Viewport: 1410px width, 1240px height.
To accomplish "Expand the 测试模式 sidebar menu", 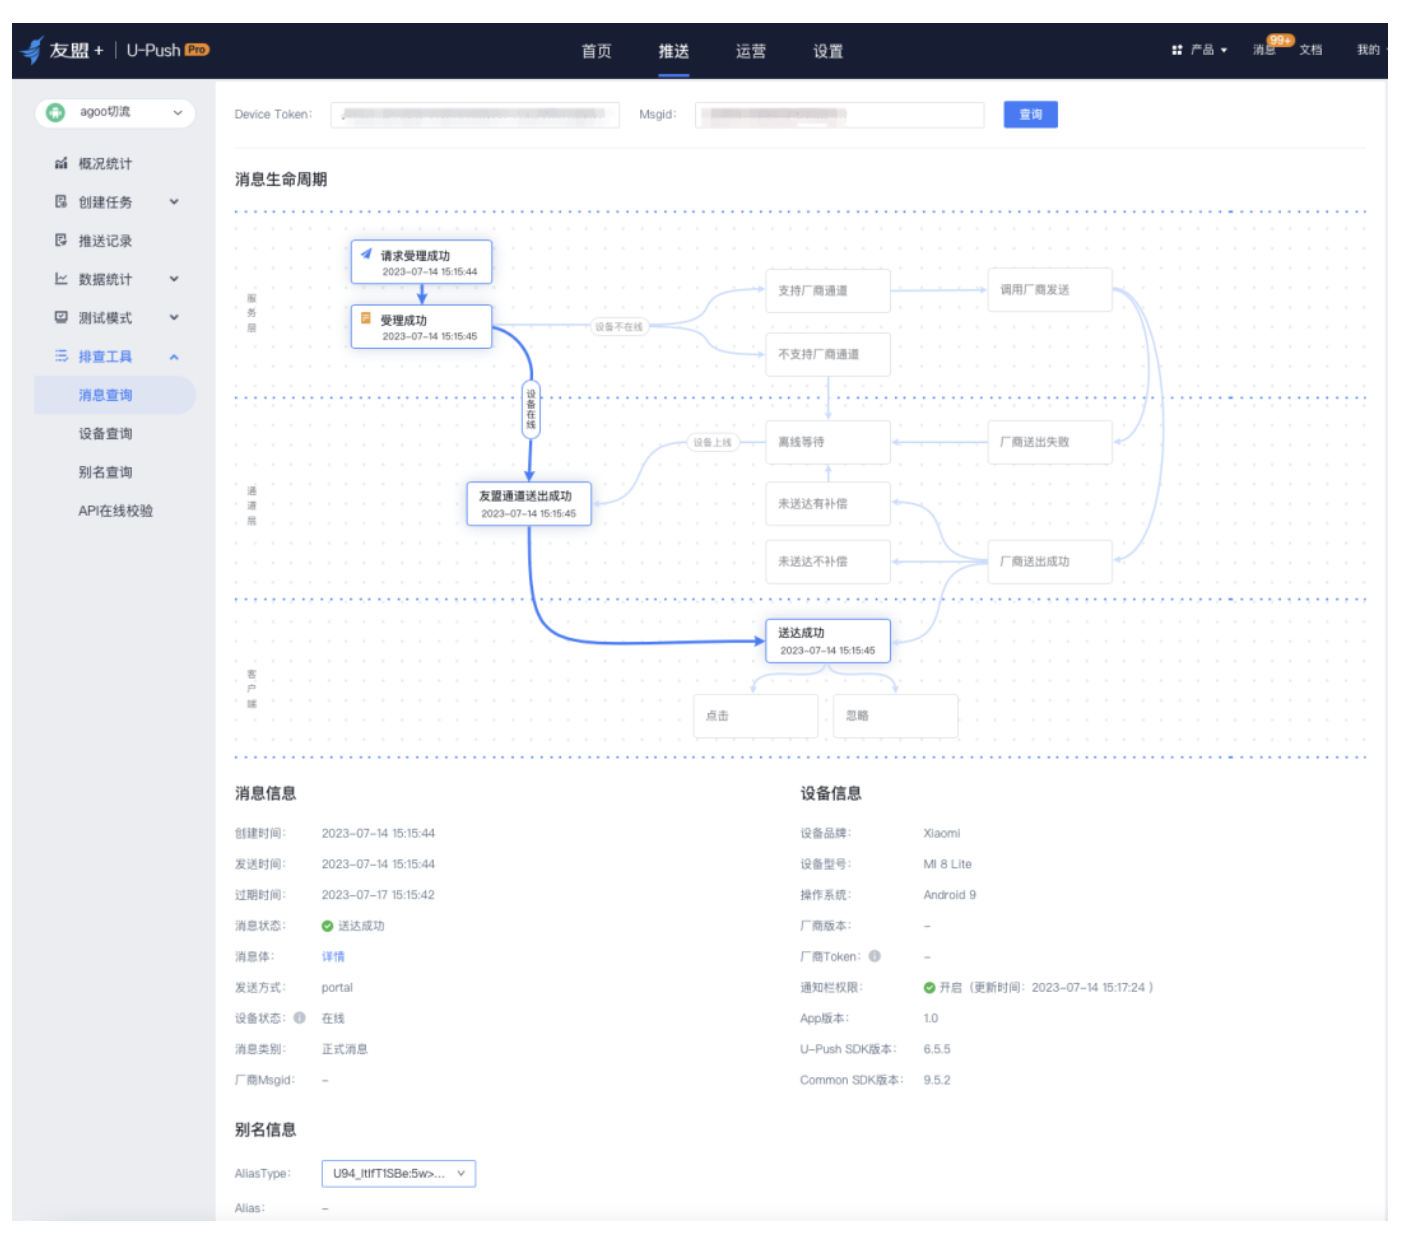I will click(174, 318).
